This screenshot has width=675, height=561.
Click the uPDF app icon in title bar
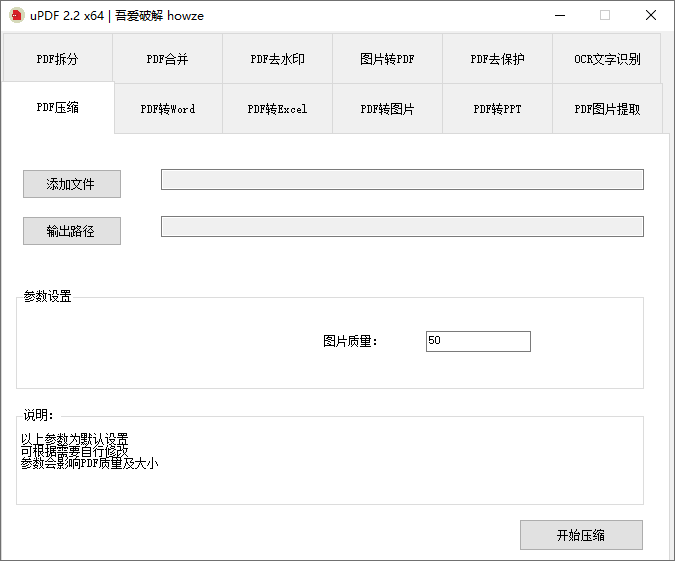click(16, 15)
